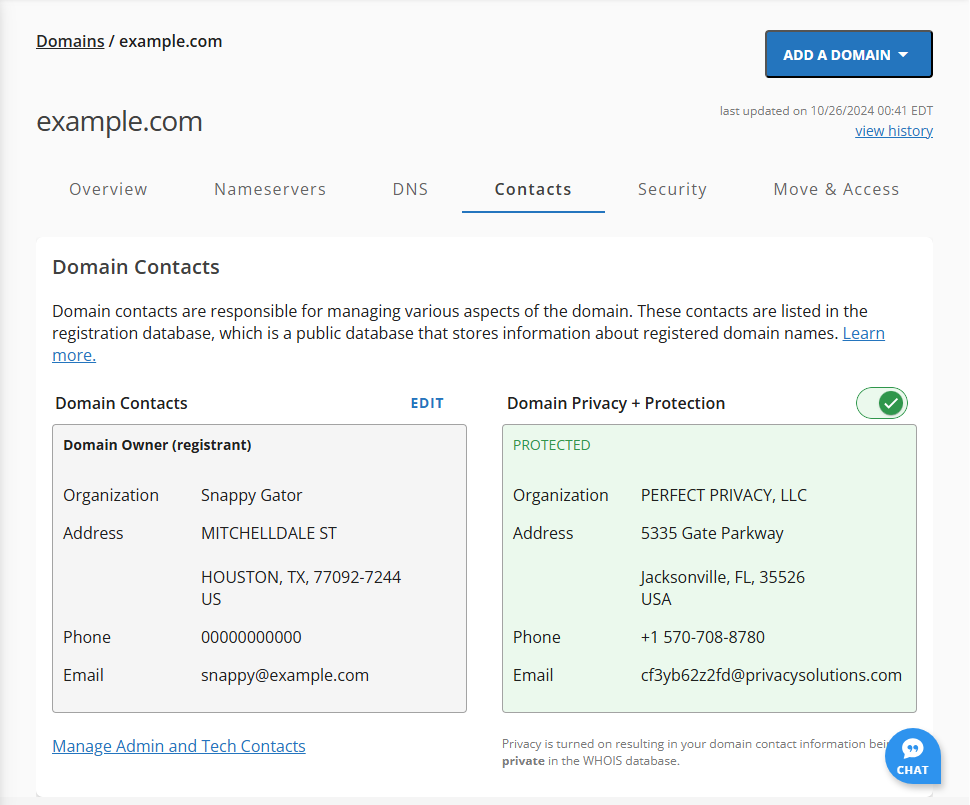Switch to the Security tab
The height and width of the screenshot is (805, 970).
(x=672, y=189)
